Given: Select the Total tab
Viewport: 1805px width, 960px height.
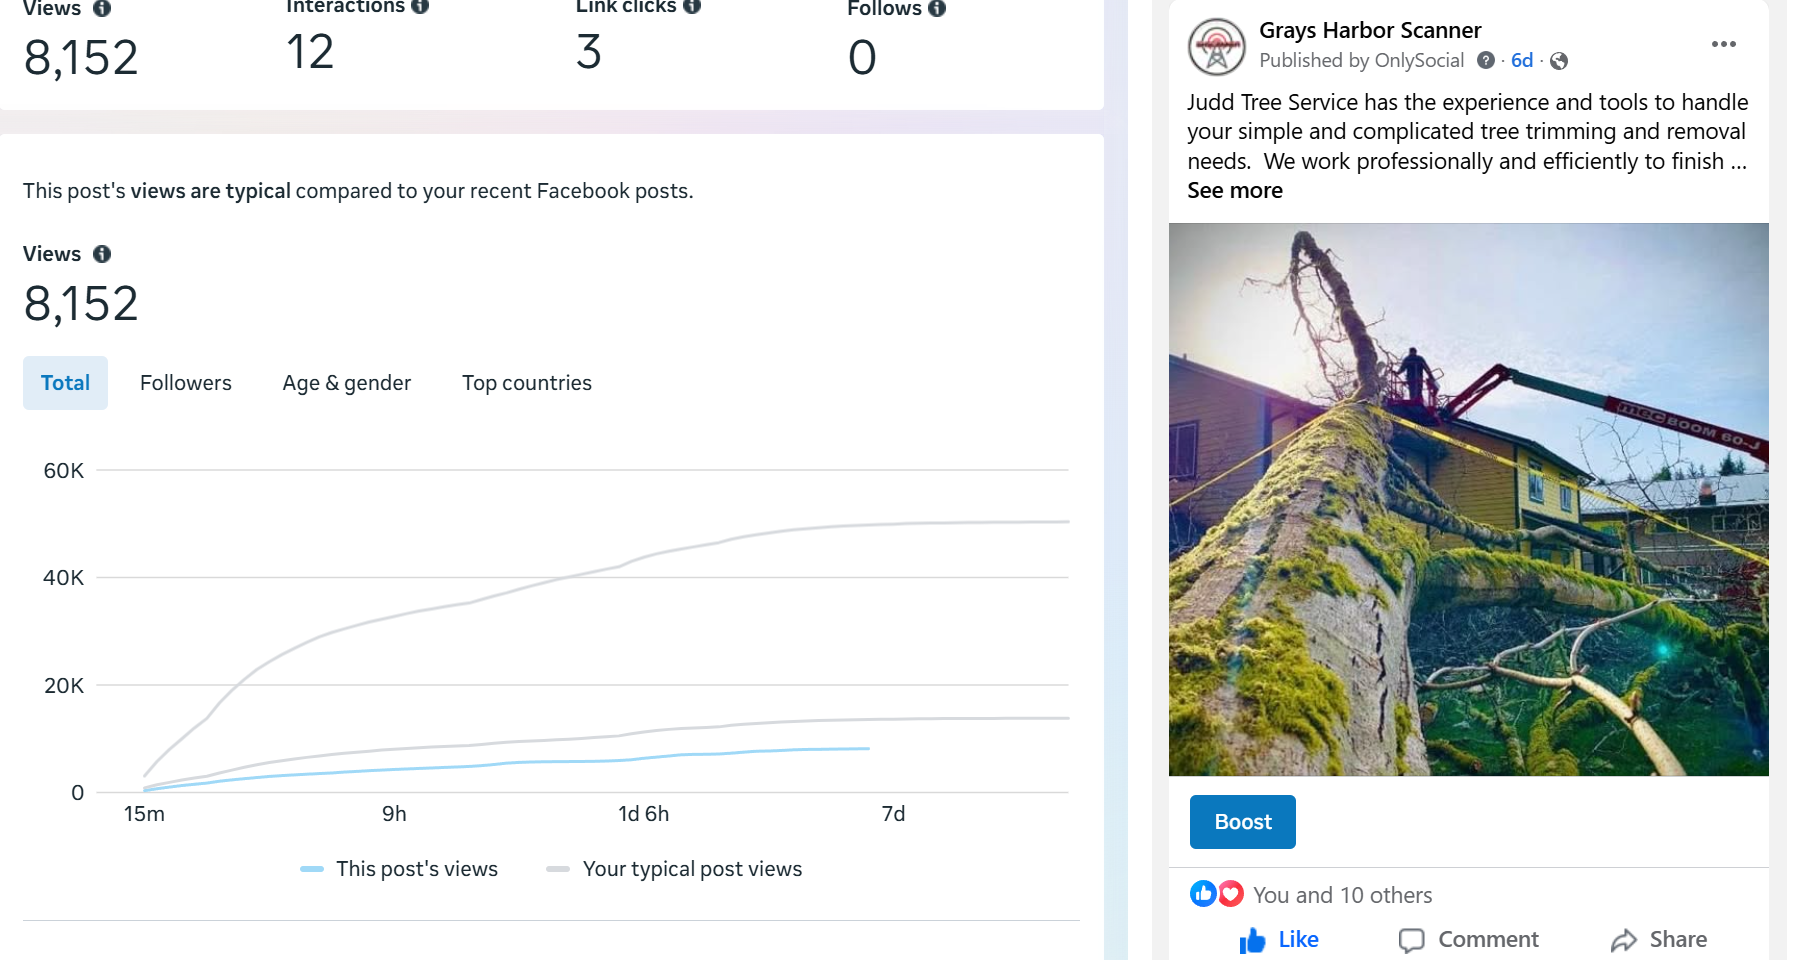Looking at the screenshot, I should click(x=65, y=383).
